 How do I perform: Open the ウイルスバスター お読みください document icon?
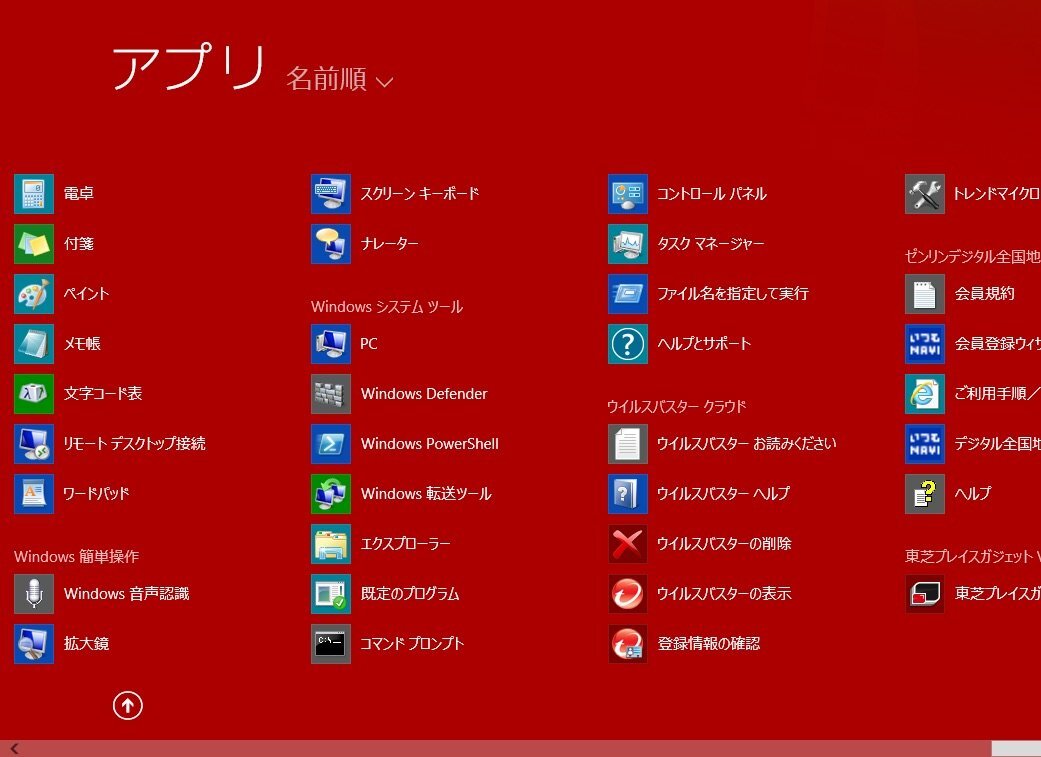(x=627, y=444)
